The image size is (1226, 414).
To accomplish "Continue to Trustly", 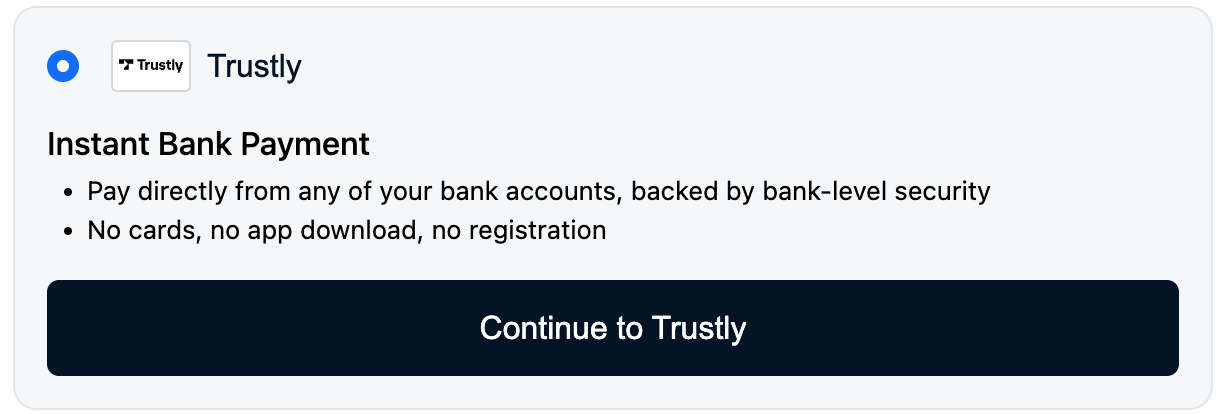I will 613,328.
